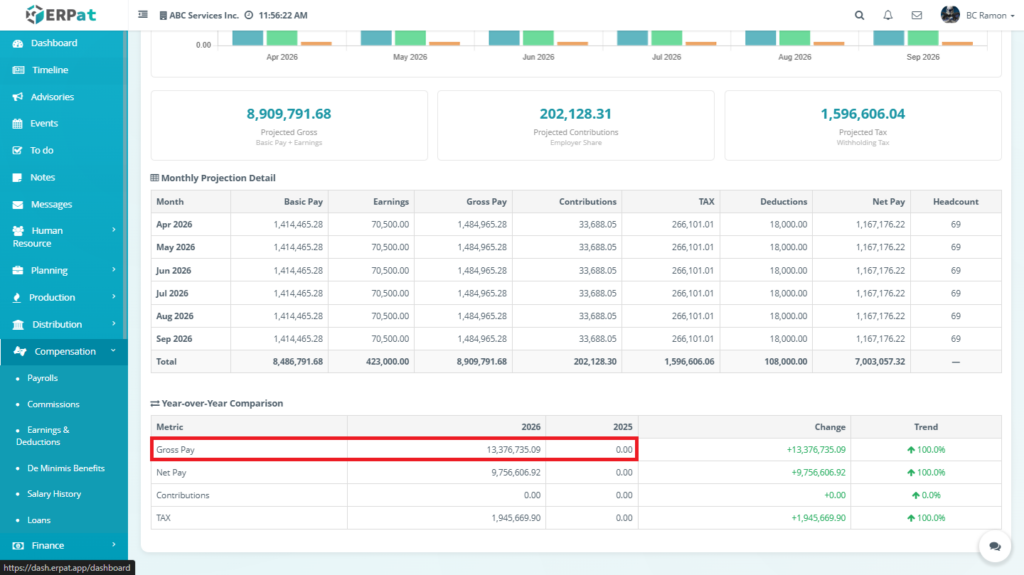Toggle the sidebar hamburger menu icon
The image size is (1024, 575).
pyautogui.click(x=143, y=15)
